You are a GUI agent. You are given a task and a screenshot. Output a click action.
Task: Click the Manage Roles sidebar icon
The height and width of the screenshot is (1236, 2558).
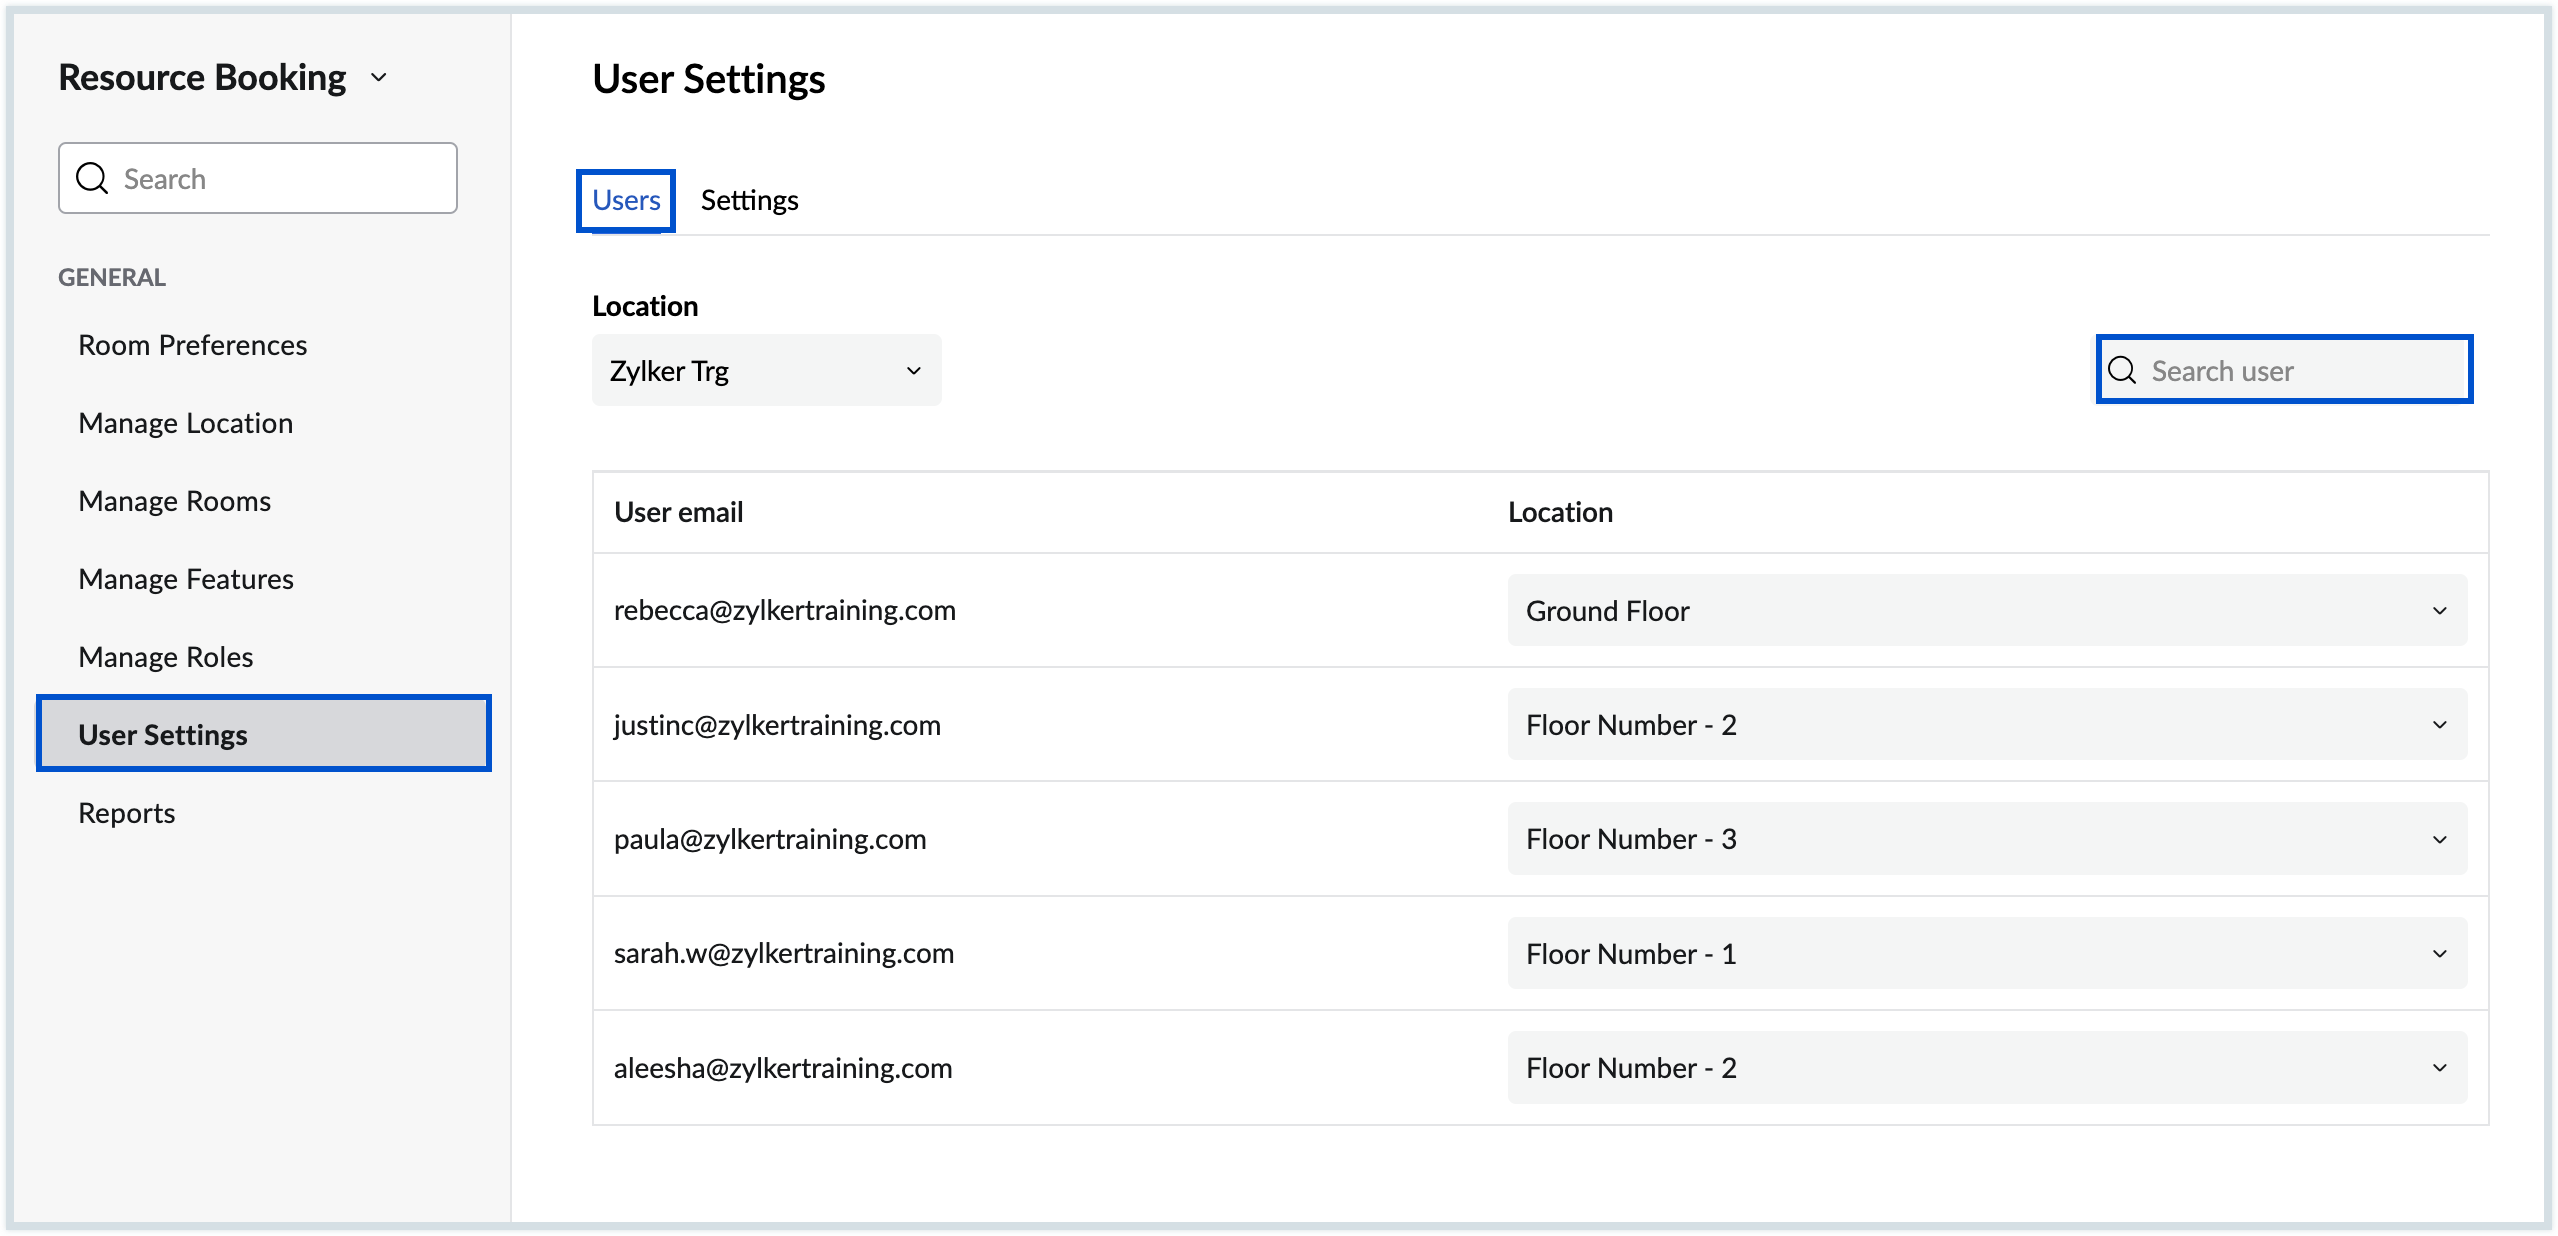coord(165,656)
